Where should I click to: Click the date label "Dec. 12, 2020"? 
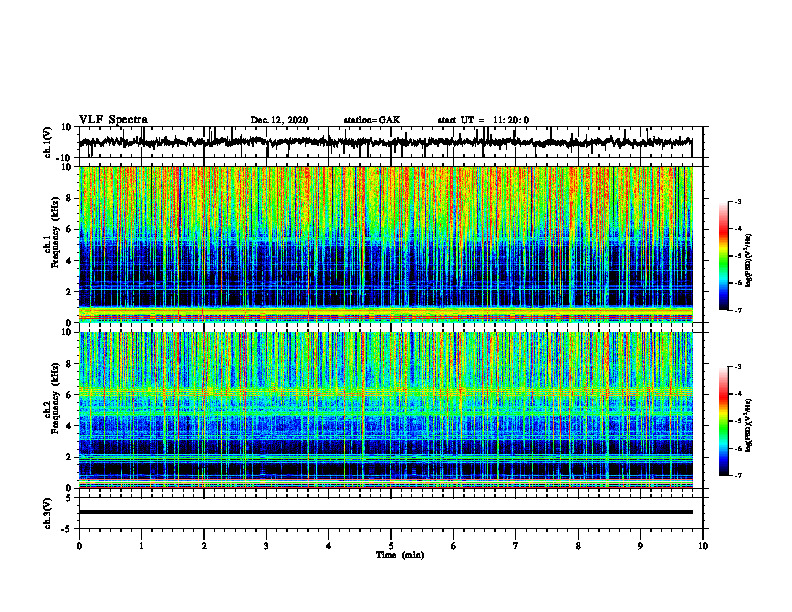tap(279, 120)
